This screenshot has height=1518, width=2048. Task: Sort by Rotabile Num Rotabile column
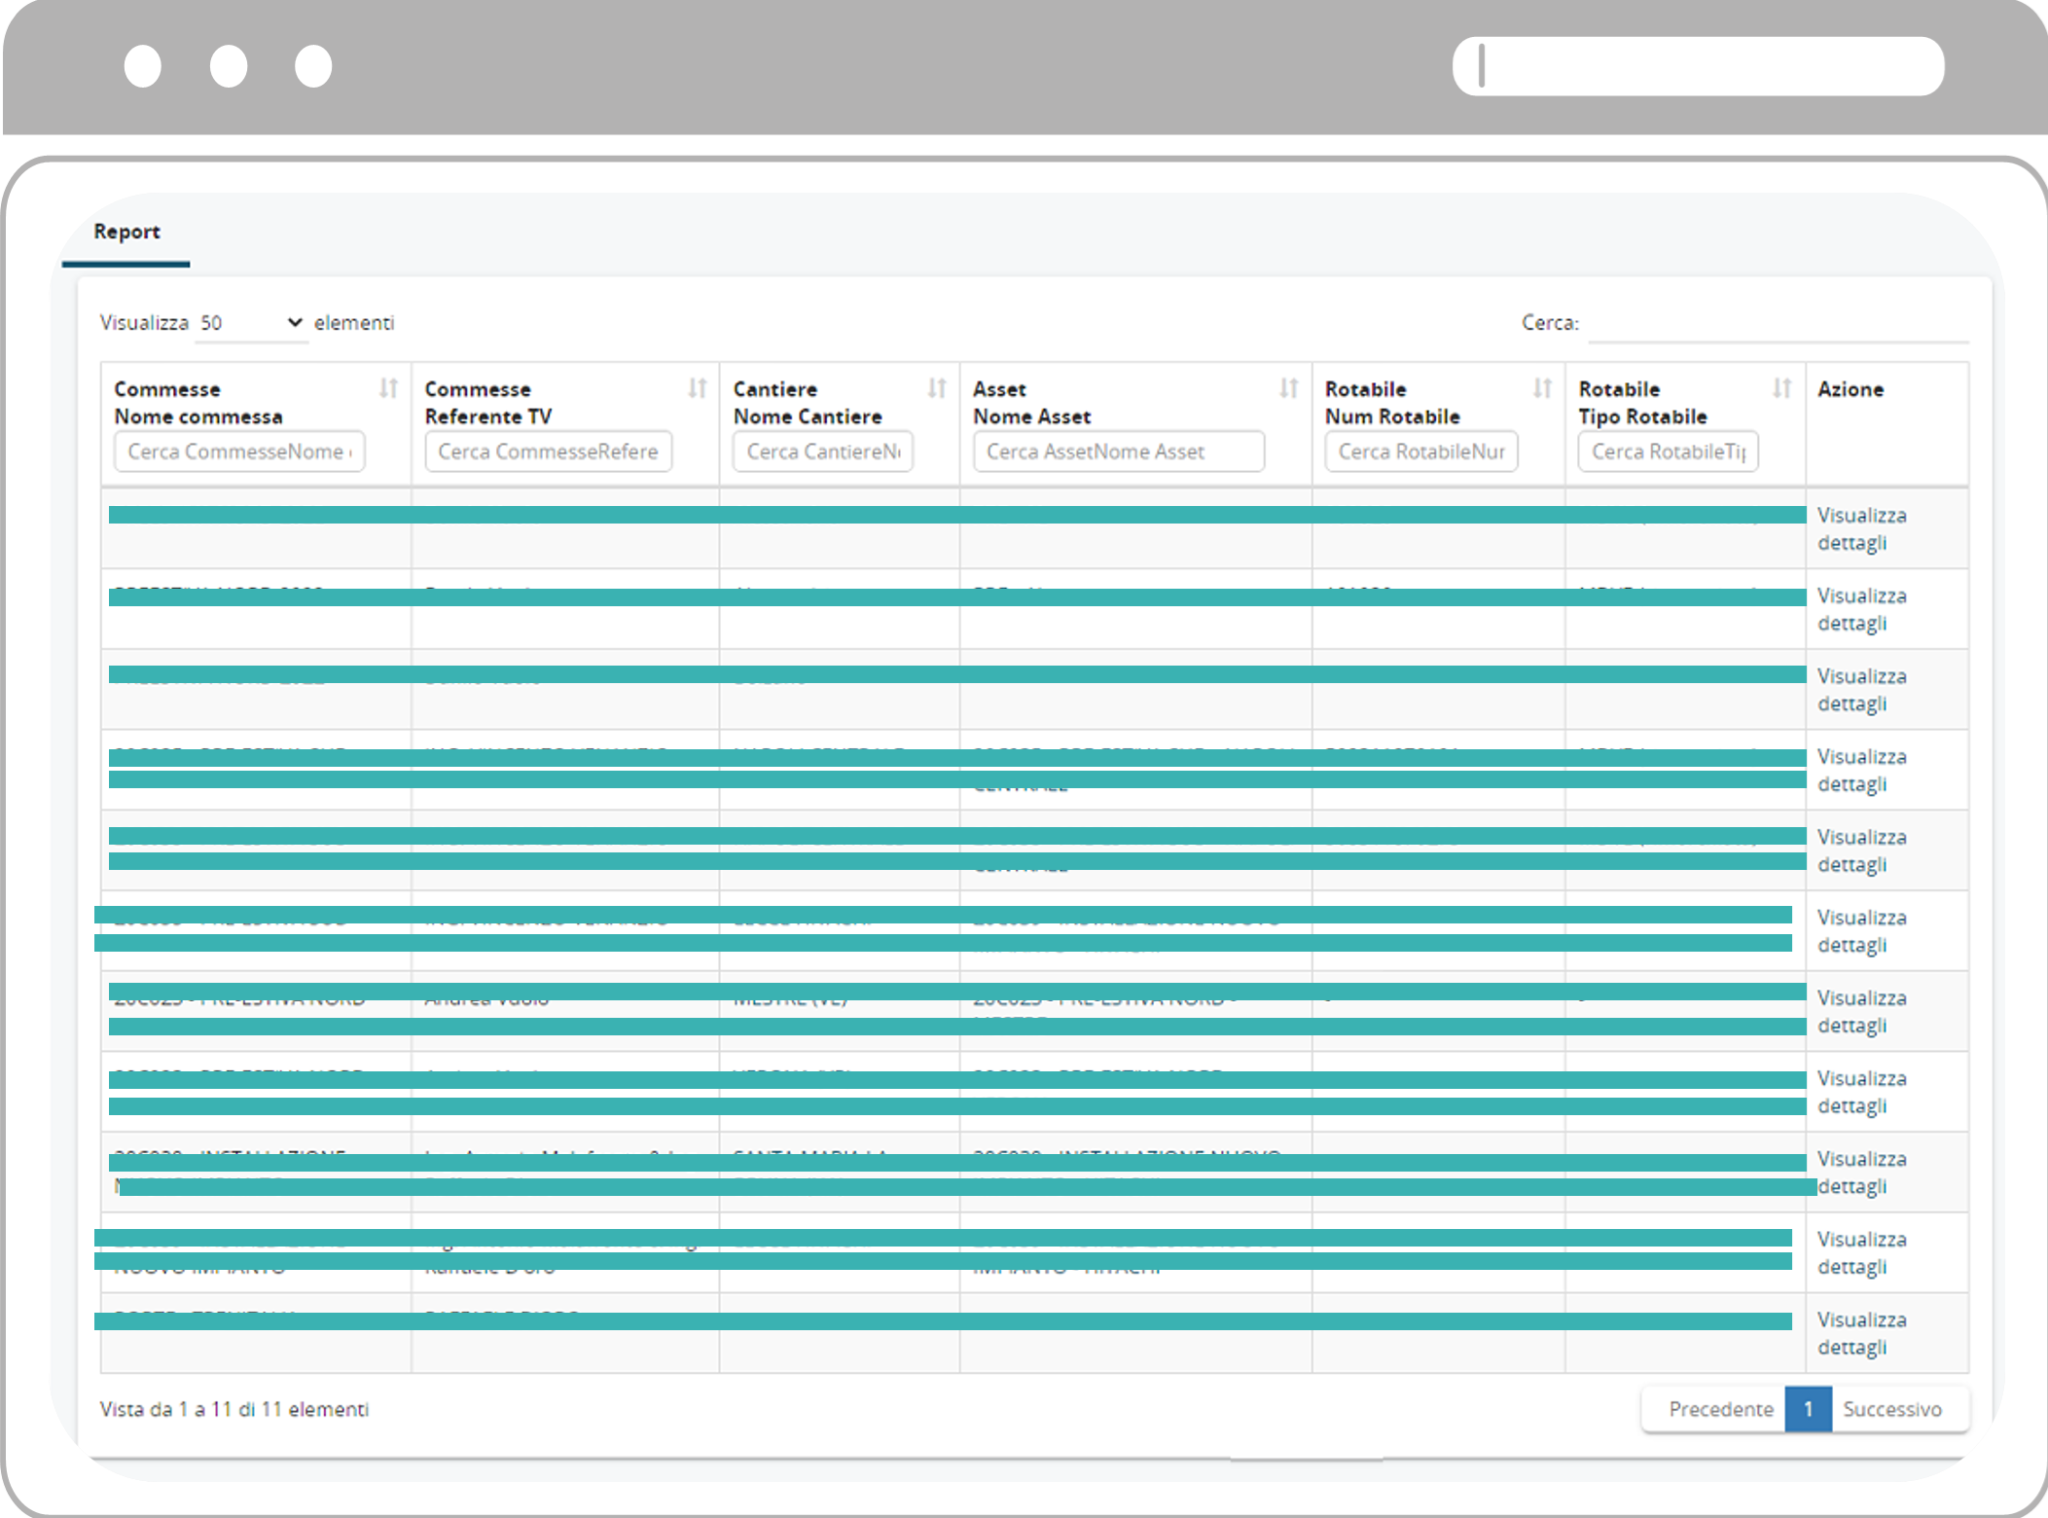point(1542,388)
